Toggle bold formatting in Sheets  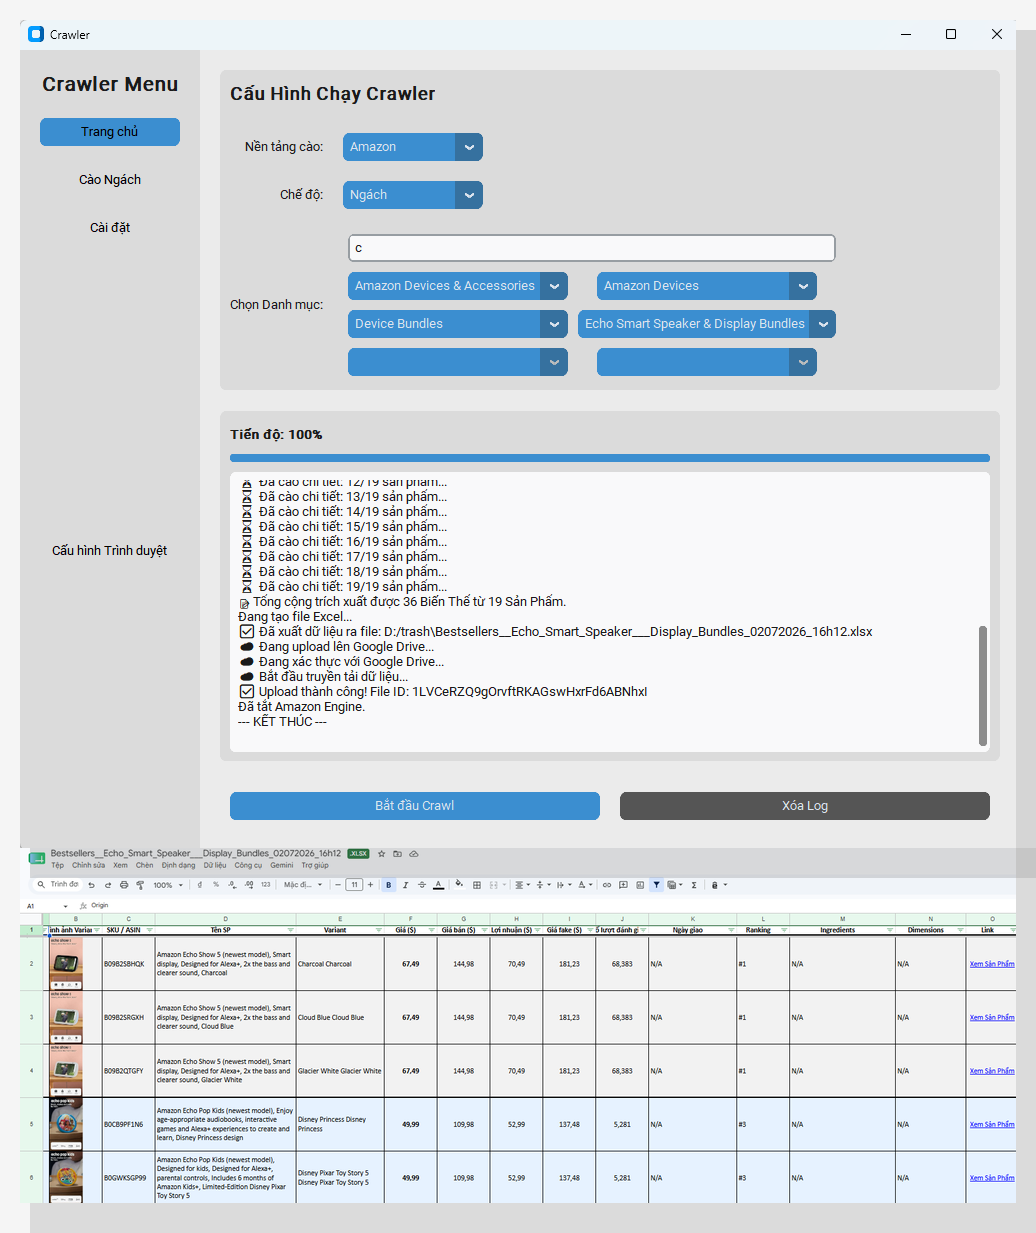389,885
